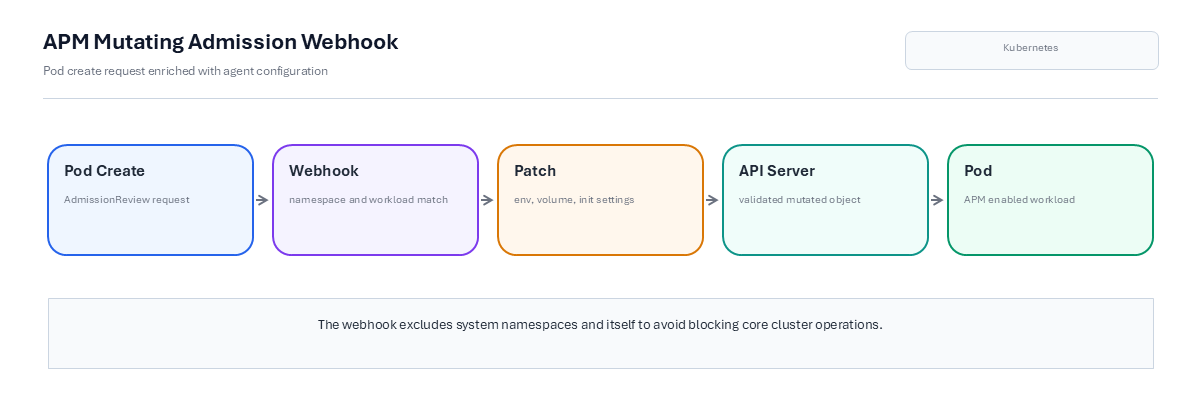Click the 'API Server' heading label

777,171
